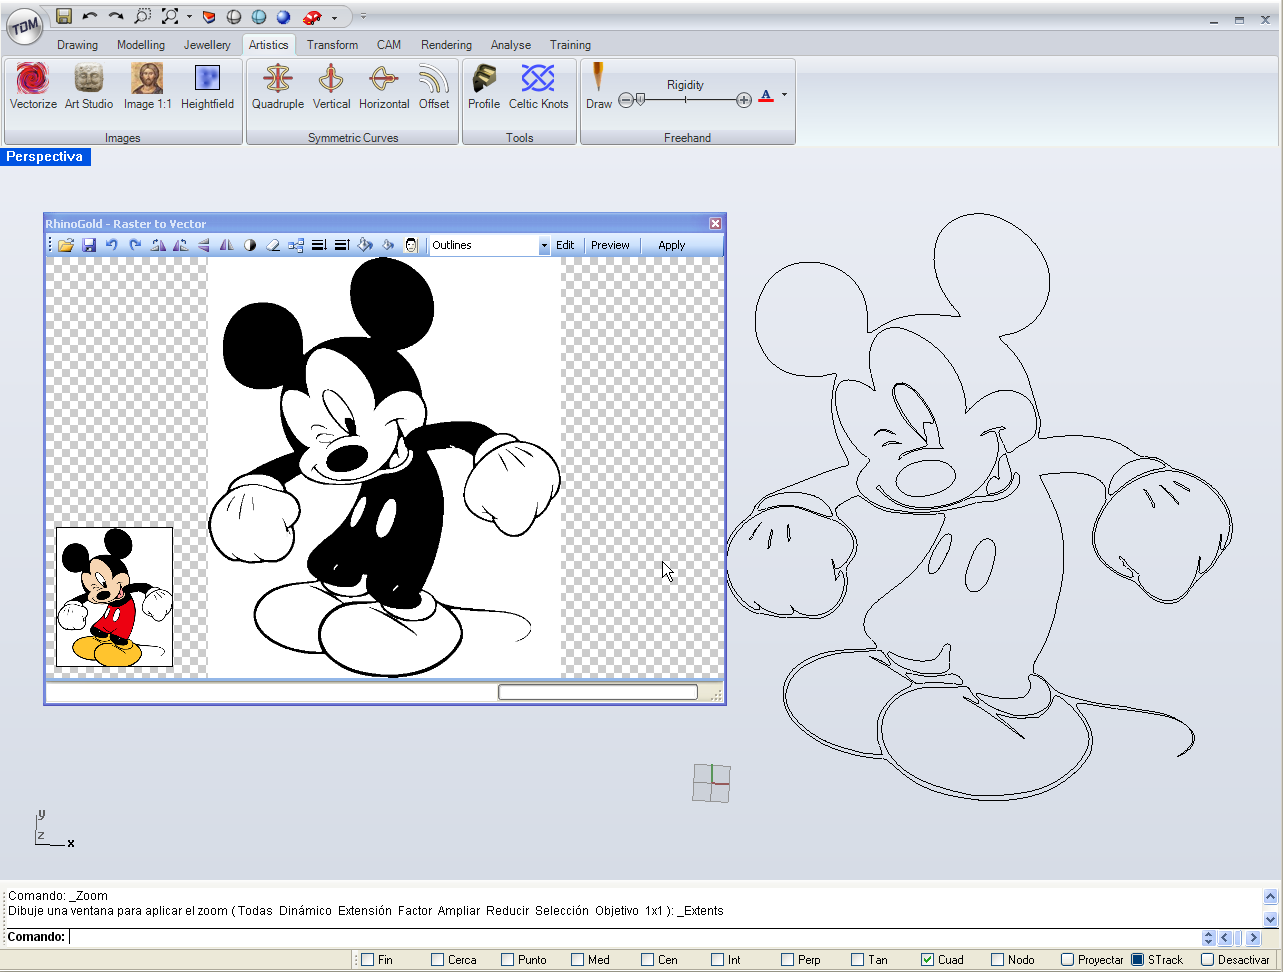Viewport: 1283px width, 972px height.
Task: Select wireframe sphere view icon
Action: coord(234,17)
